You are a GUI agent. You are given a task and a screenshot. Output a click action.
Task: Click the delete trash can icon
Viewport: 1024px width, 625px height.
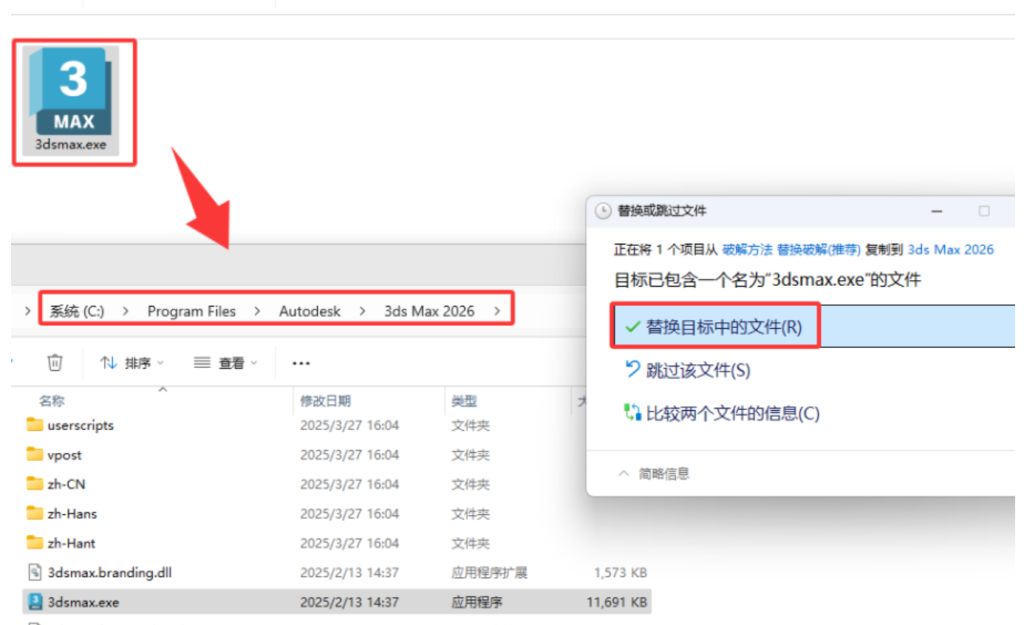click(x=55, y=362)
